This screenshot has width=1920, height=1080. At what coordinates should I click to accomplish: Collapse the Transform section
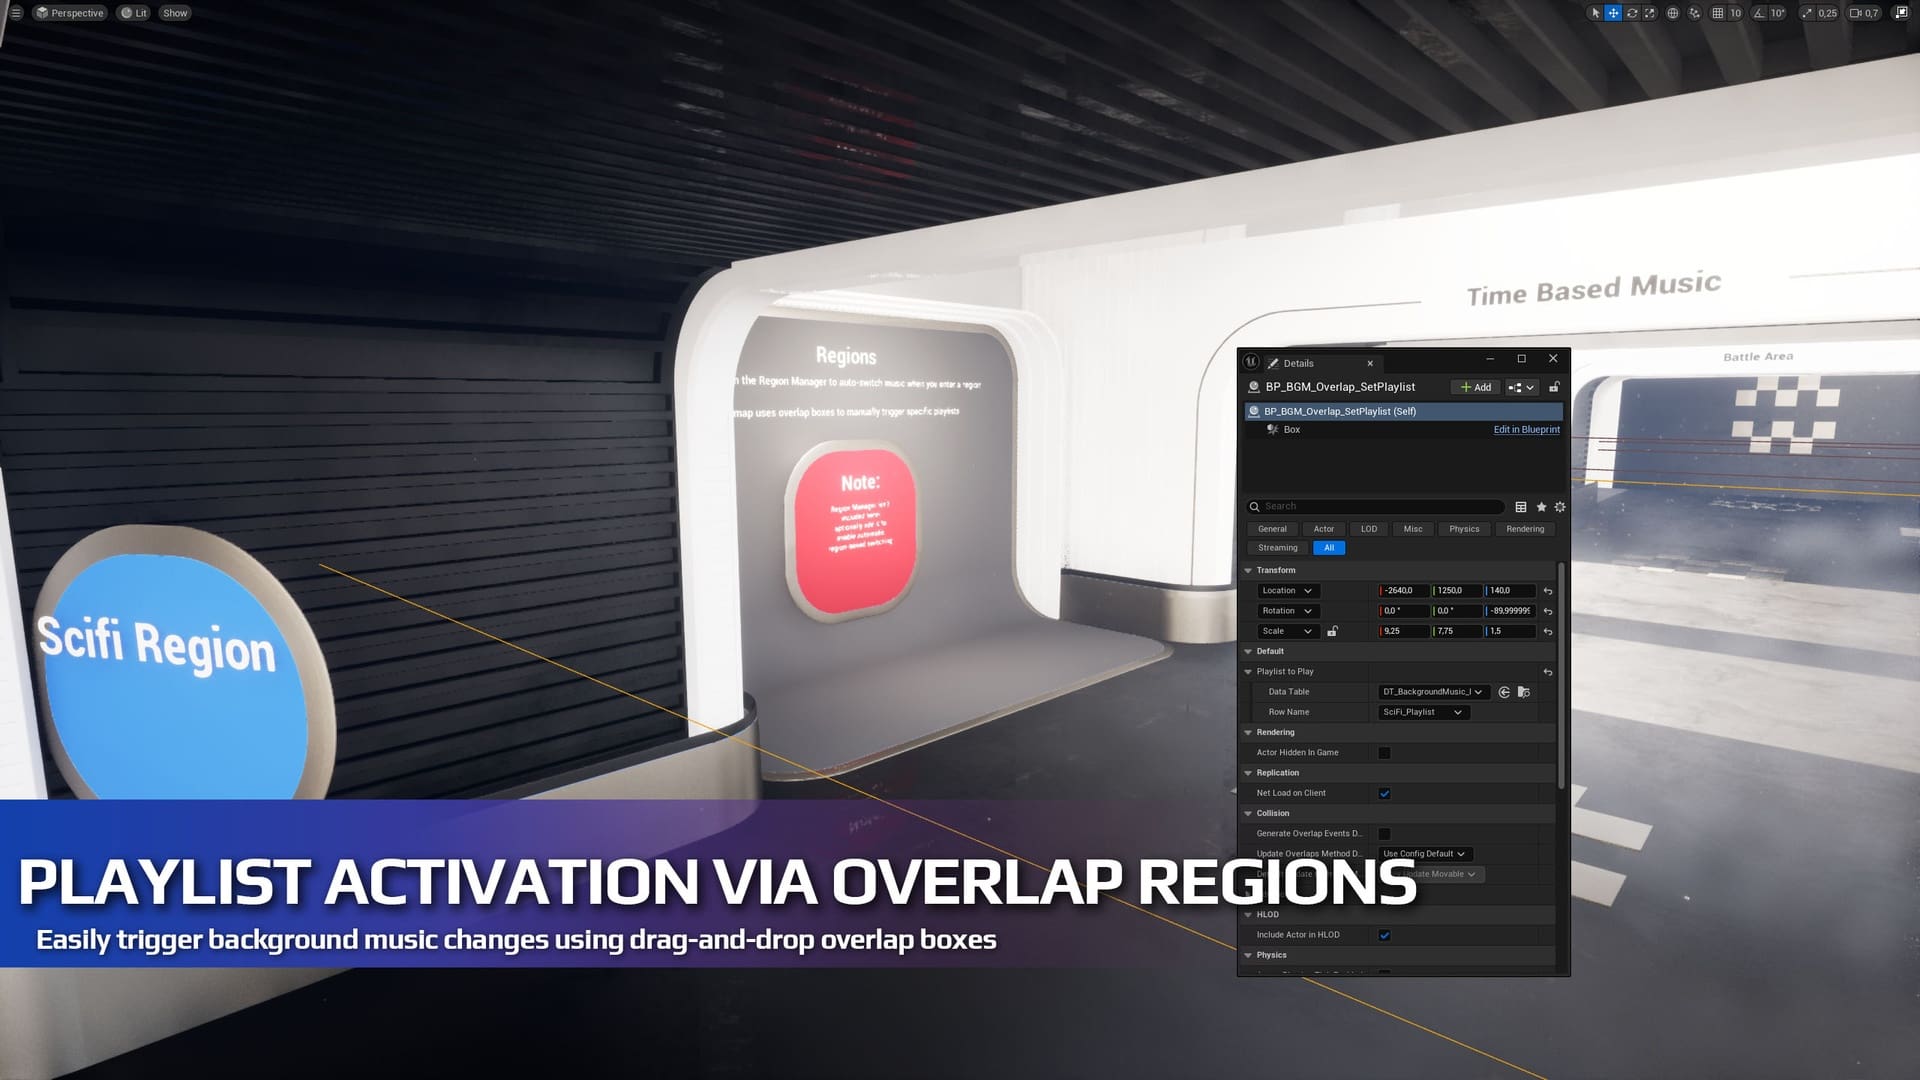tap(1248, 570)
